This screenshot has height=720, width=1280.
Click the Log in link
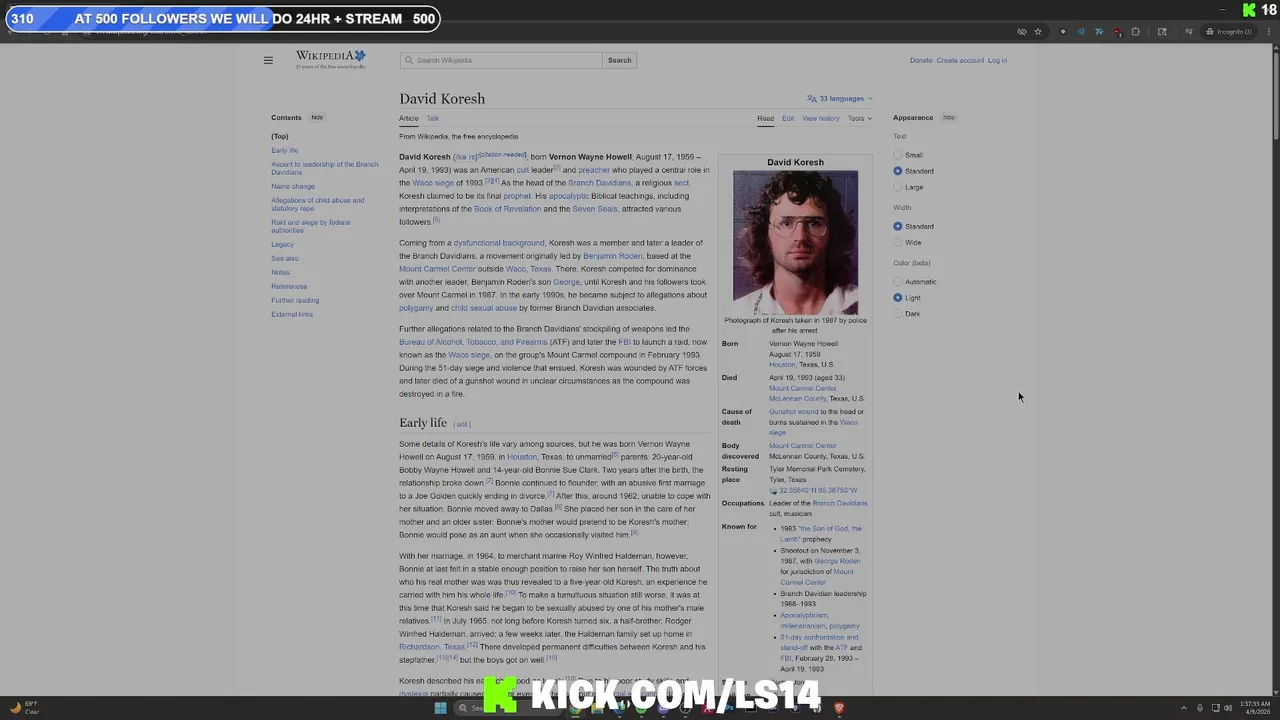pos(997,60)
